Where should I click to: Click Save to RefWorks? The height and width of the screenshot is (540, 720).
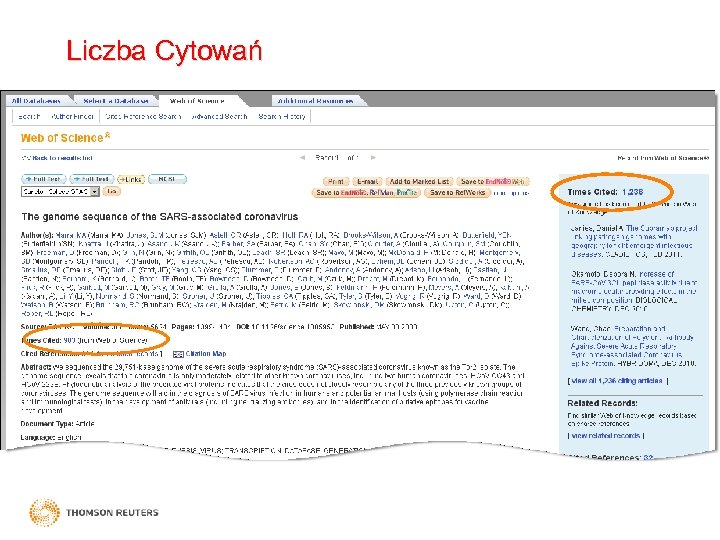[457, 192]
